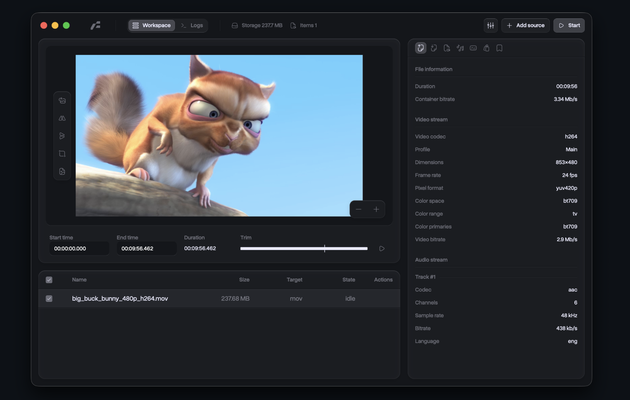This screenshot has height=400, width=630.
Task: Click the Frame rate value 24 fps
Action: [570, 175]
